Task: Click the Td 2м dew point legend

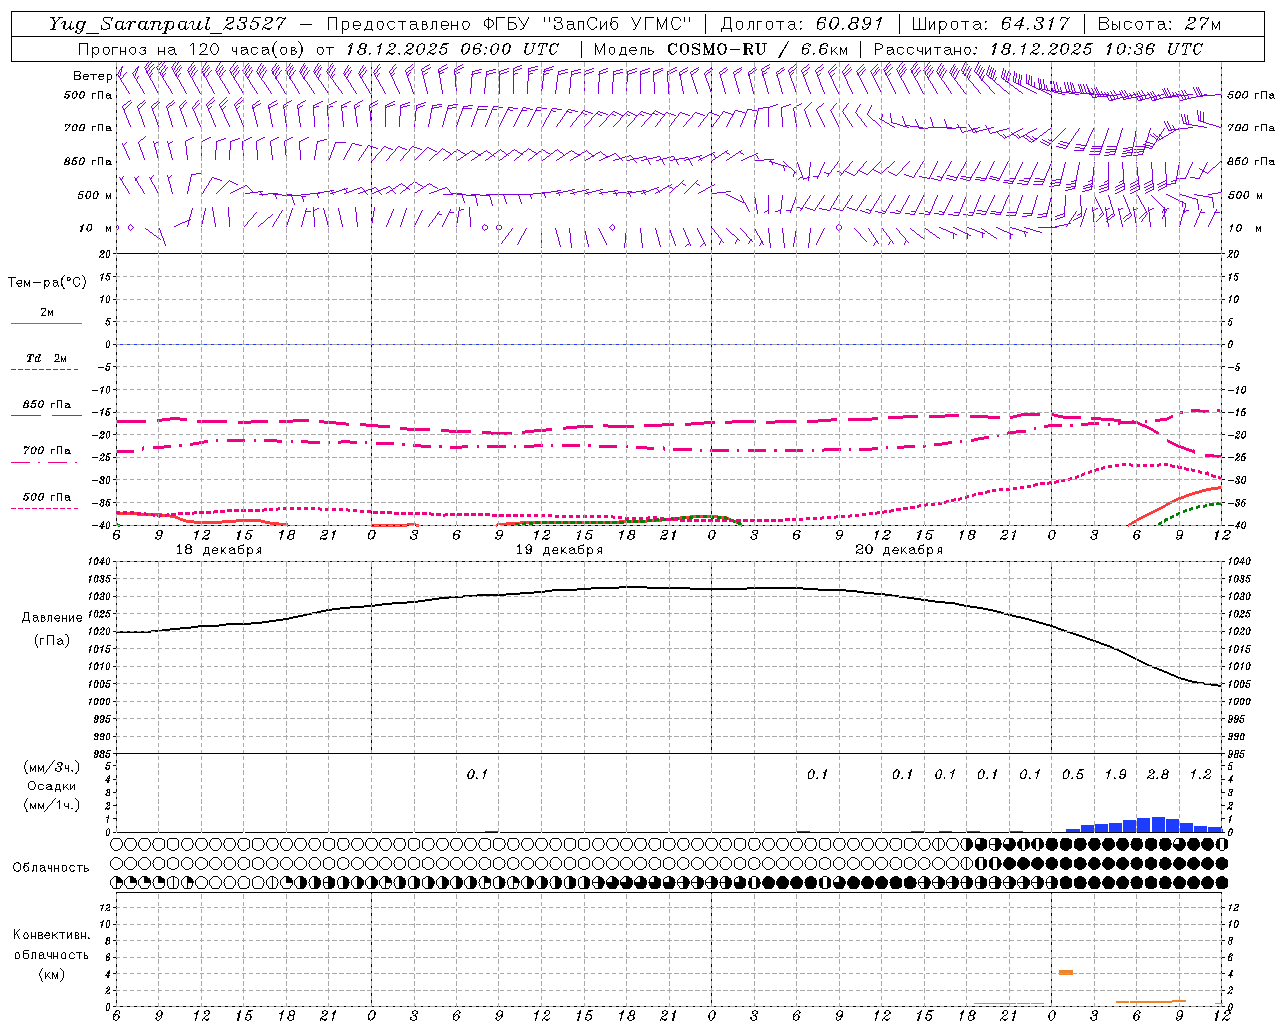Action: click(46, 359)
